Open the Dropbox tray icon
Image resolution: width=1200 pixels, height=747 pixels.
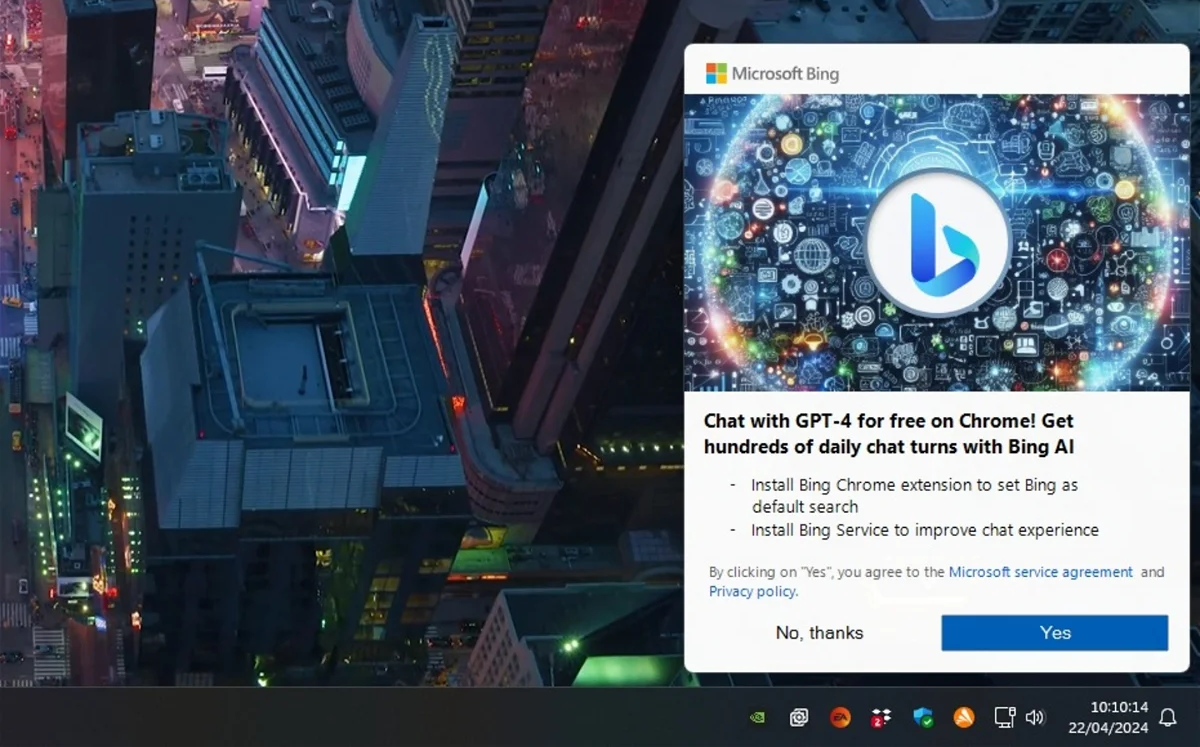(881, 717)
